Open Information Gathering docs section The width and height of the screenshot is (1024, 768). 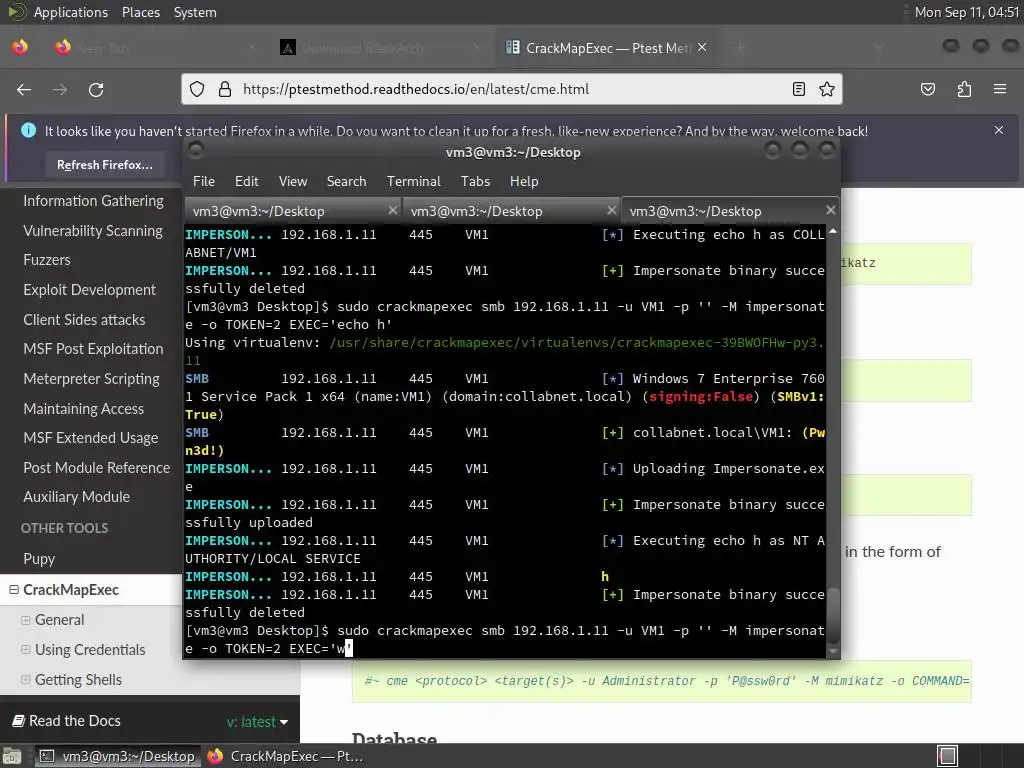coord(93,201)
